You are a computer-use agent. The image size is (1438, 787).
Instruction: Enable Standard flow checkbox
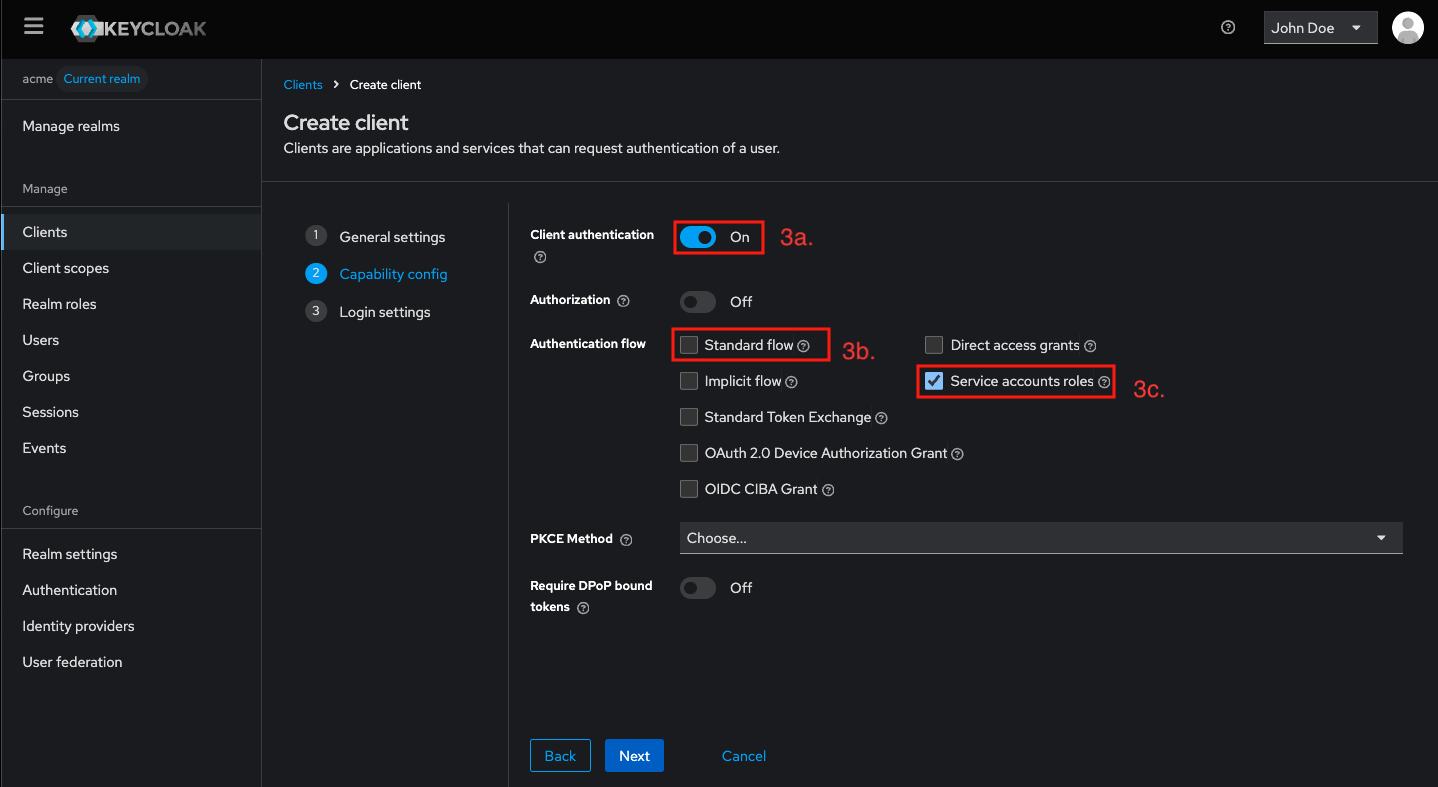688,344
